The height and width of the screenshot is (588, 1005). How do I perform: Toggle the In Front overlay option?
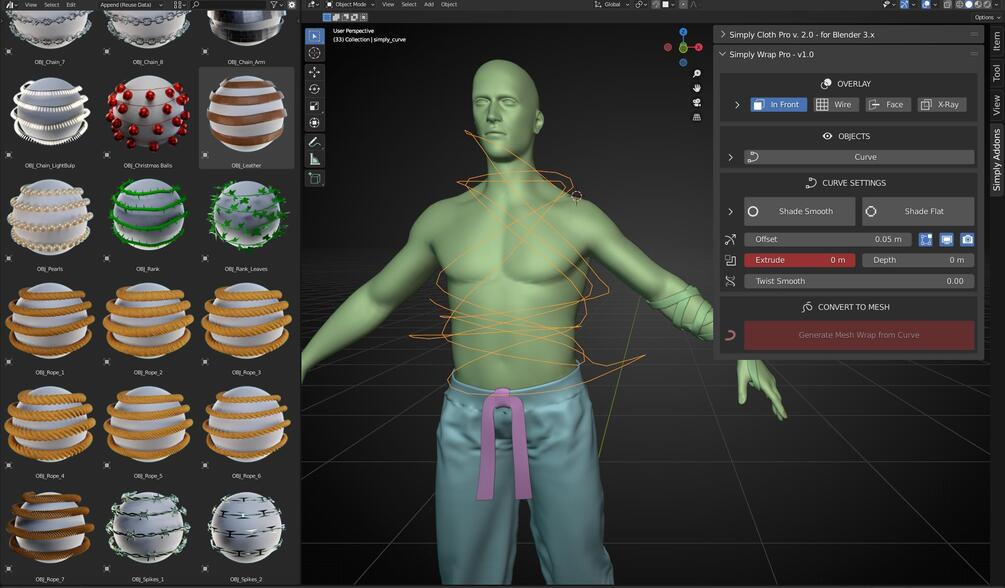[x=778, y=105]
